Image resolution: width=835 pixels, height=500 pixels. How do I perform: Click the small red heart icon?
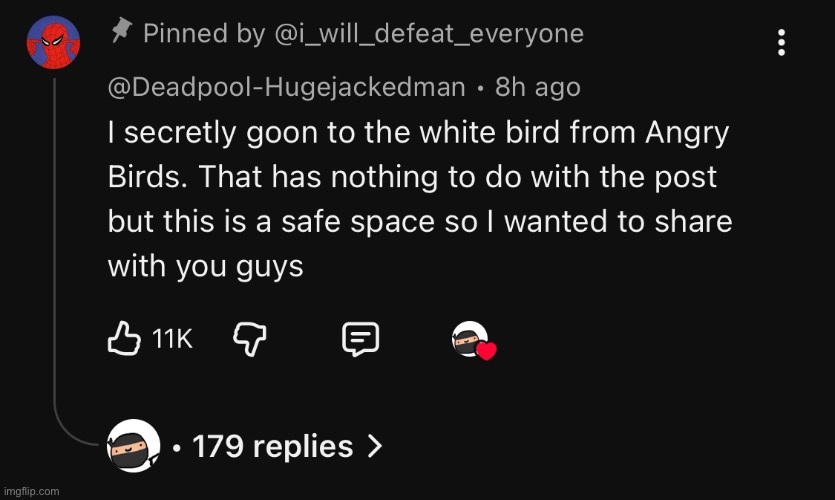(486, 351)
